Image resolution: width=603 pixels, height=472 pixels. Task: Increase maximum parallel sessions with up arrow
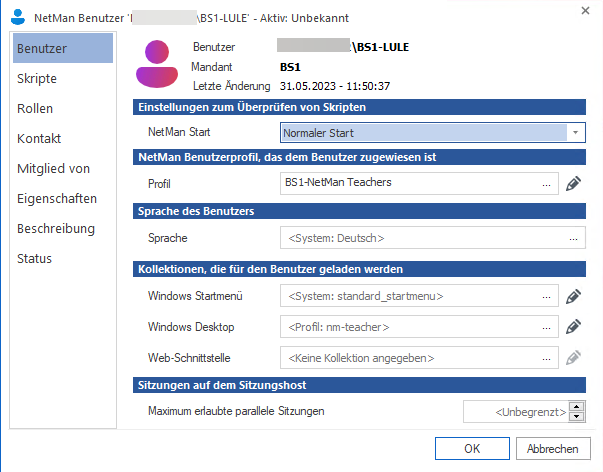point(576,406)
